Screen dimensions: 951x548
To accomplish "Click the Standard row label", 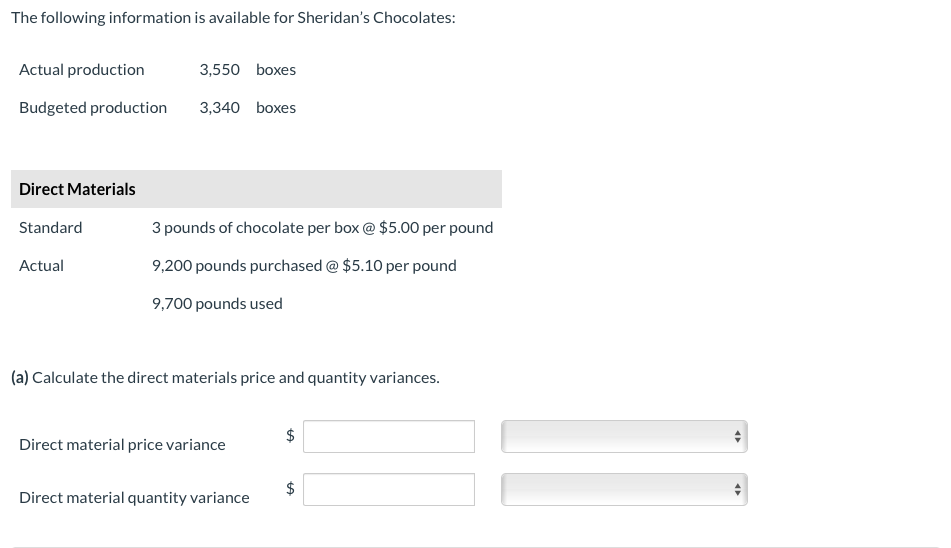I will (51, 228).
